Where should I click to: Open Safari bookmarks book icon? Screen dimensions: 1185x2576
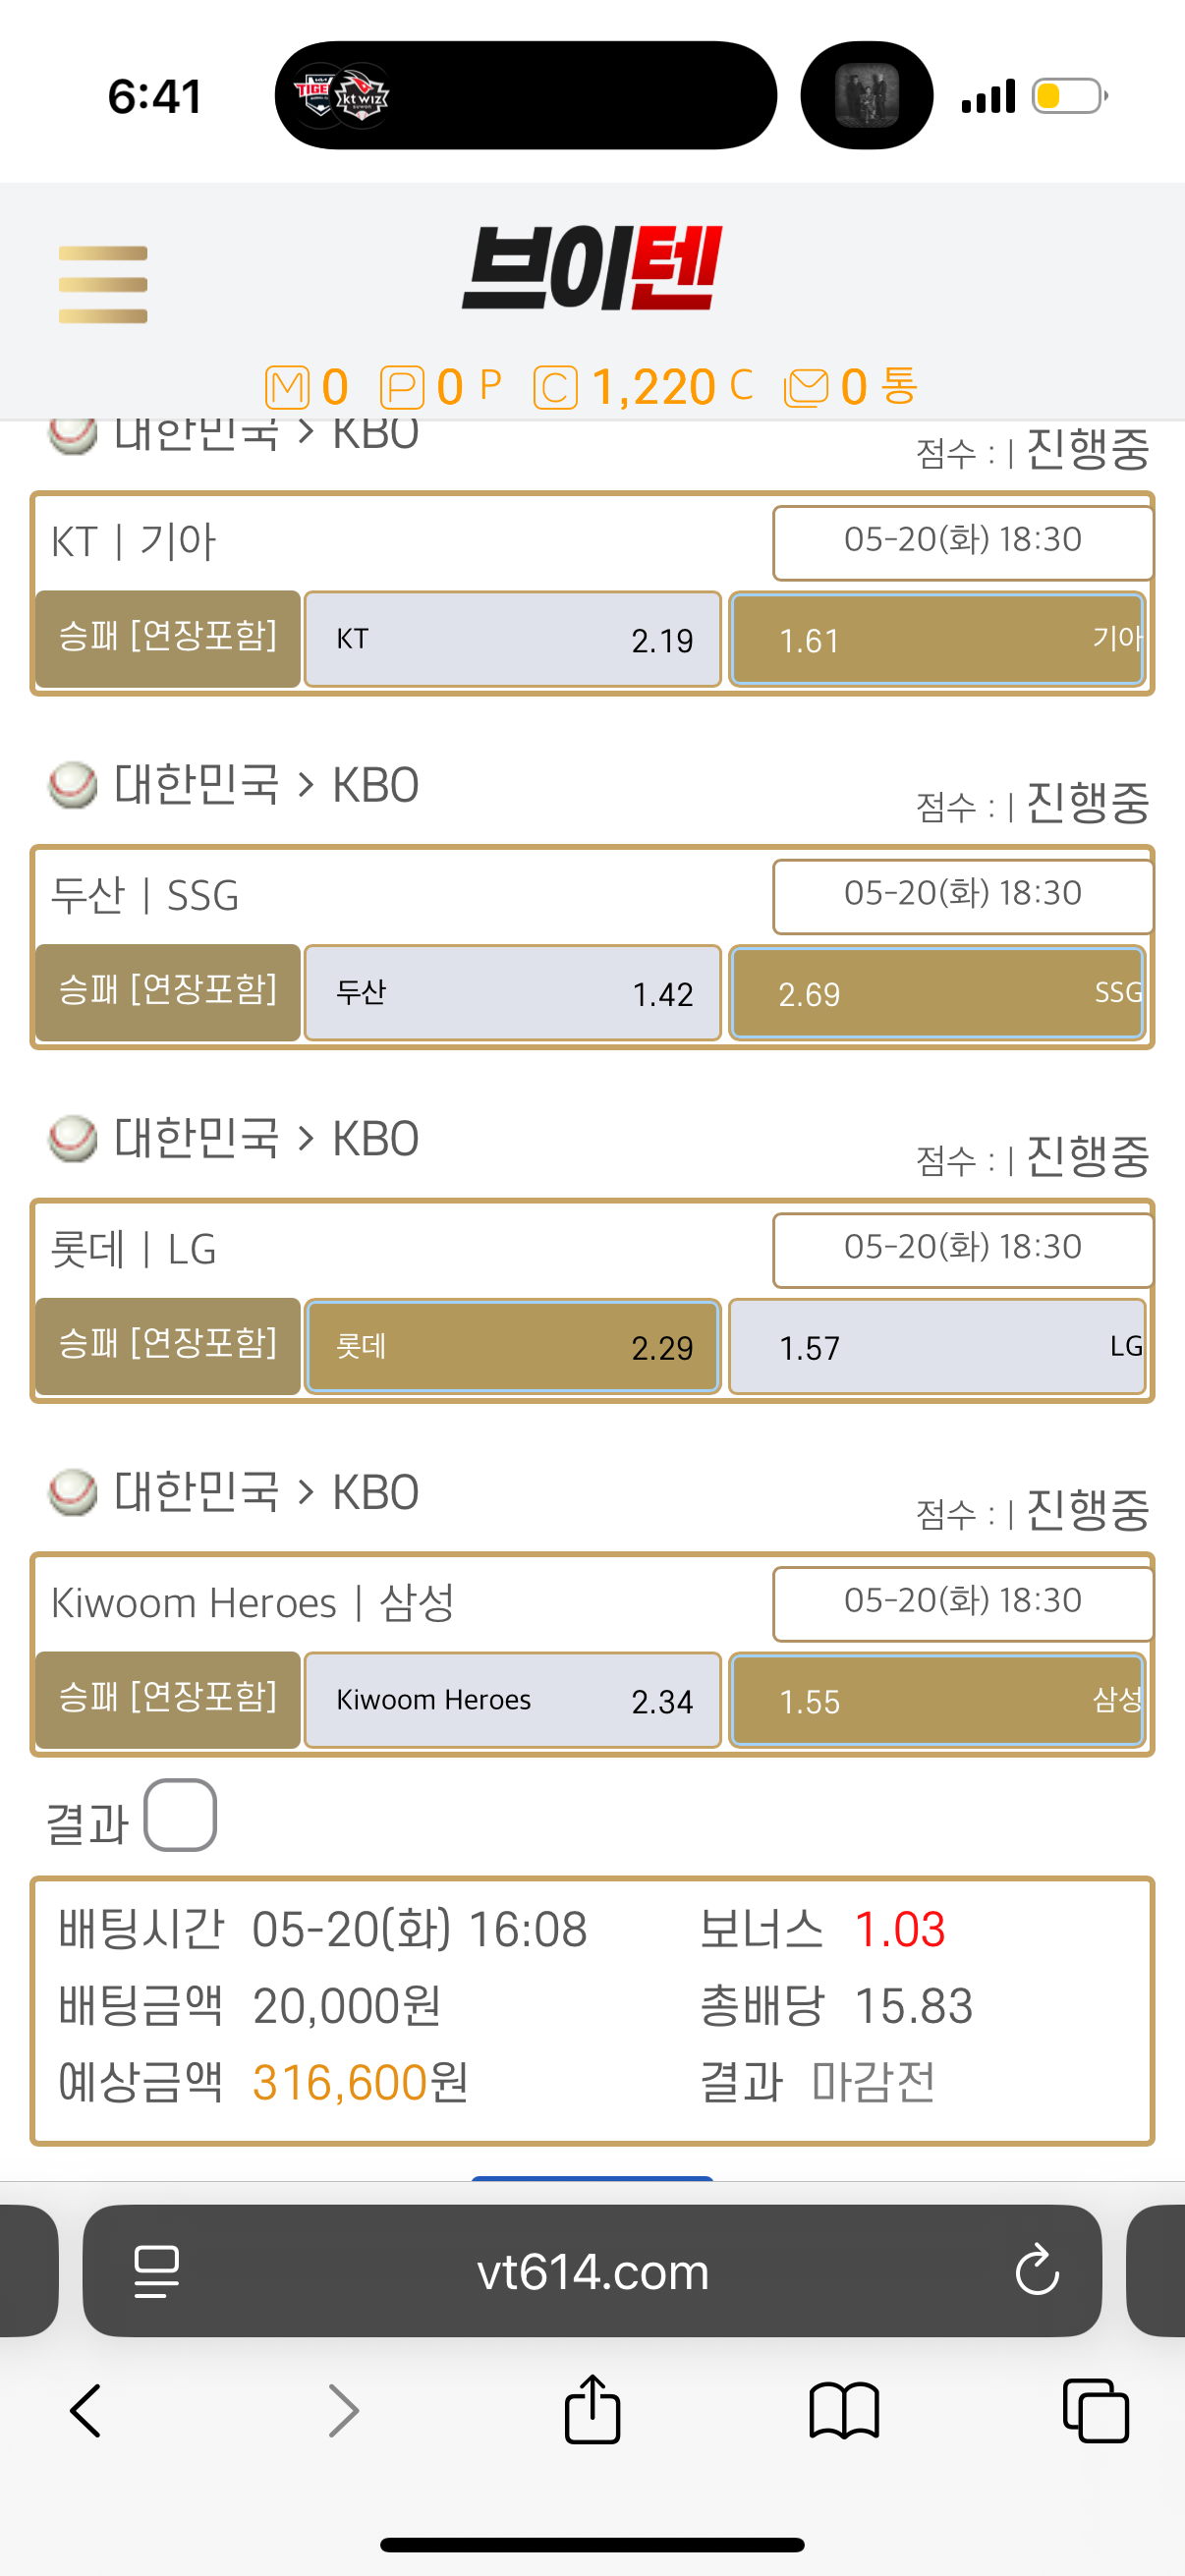(x=844, y=2411)
